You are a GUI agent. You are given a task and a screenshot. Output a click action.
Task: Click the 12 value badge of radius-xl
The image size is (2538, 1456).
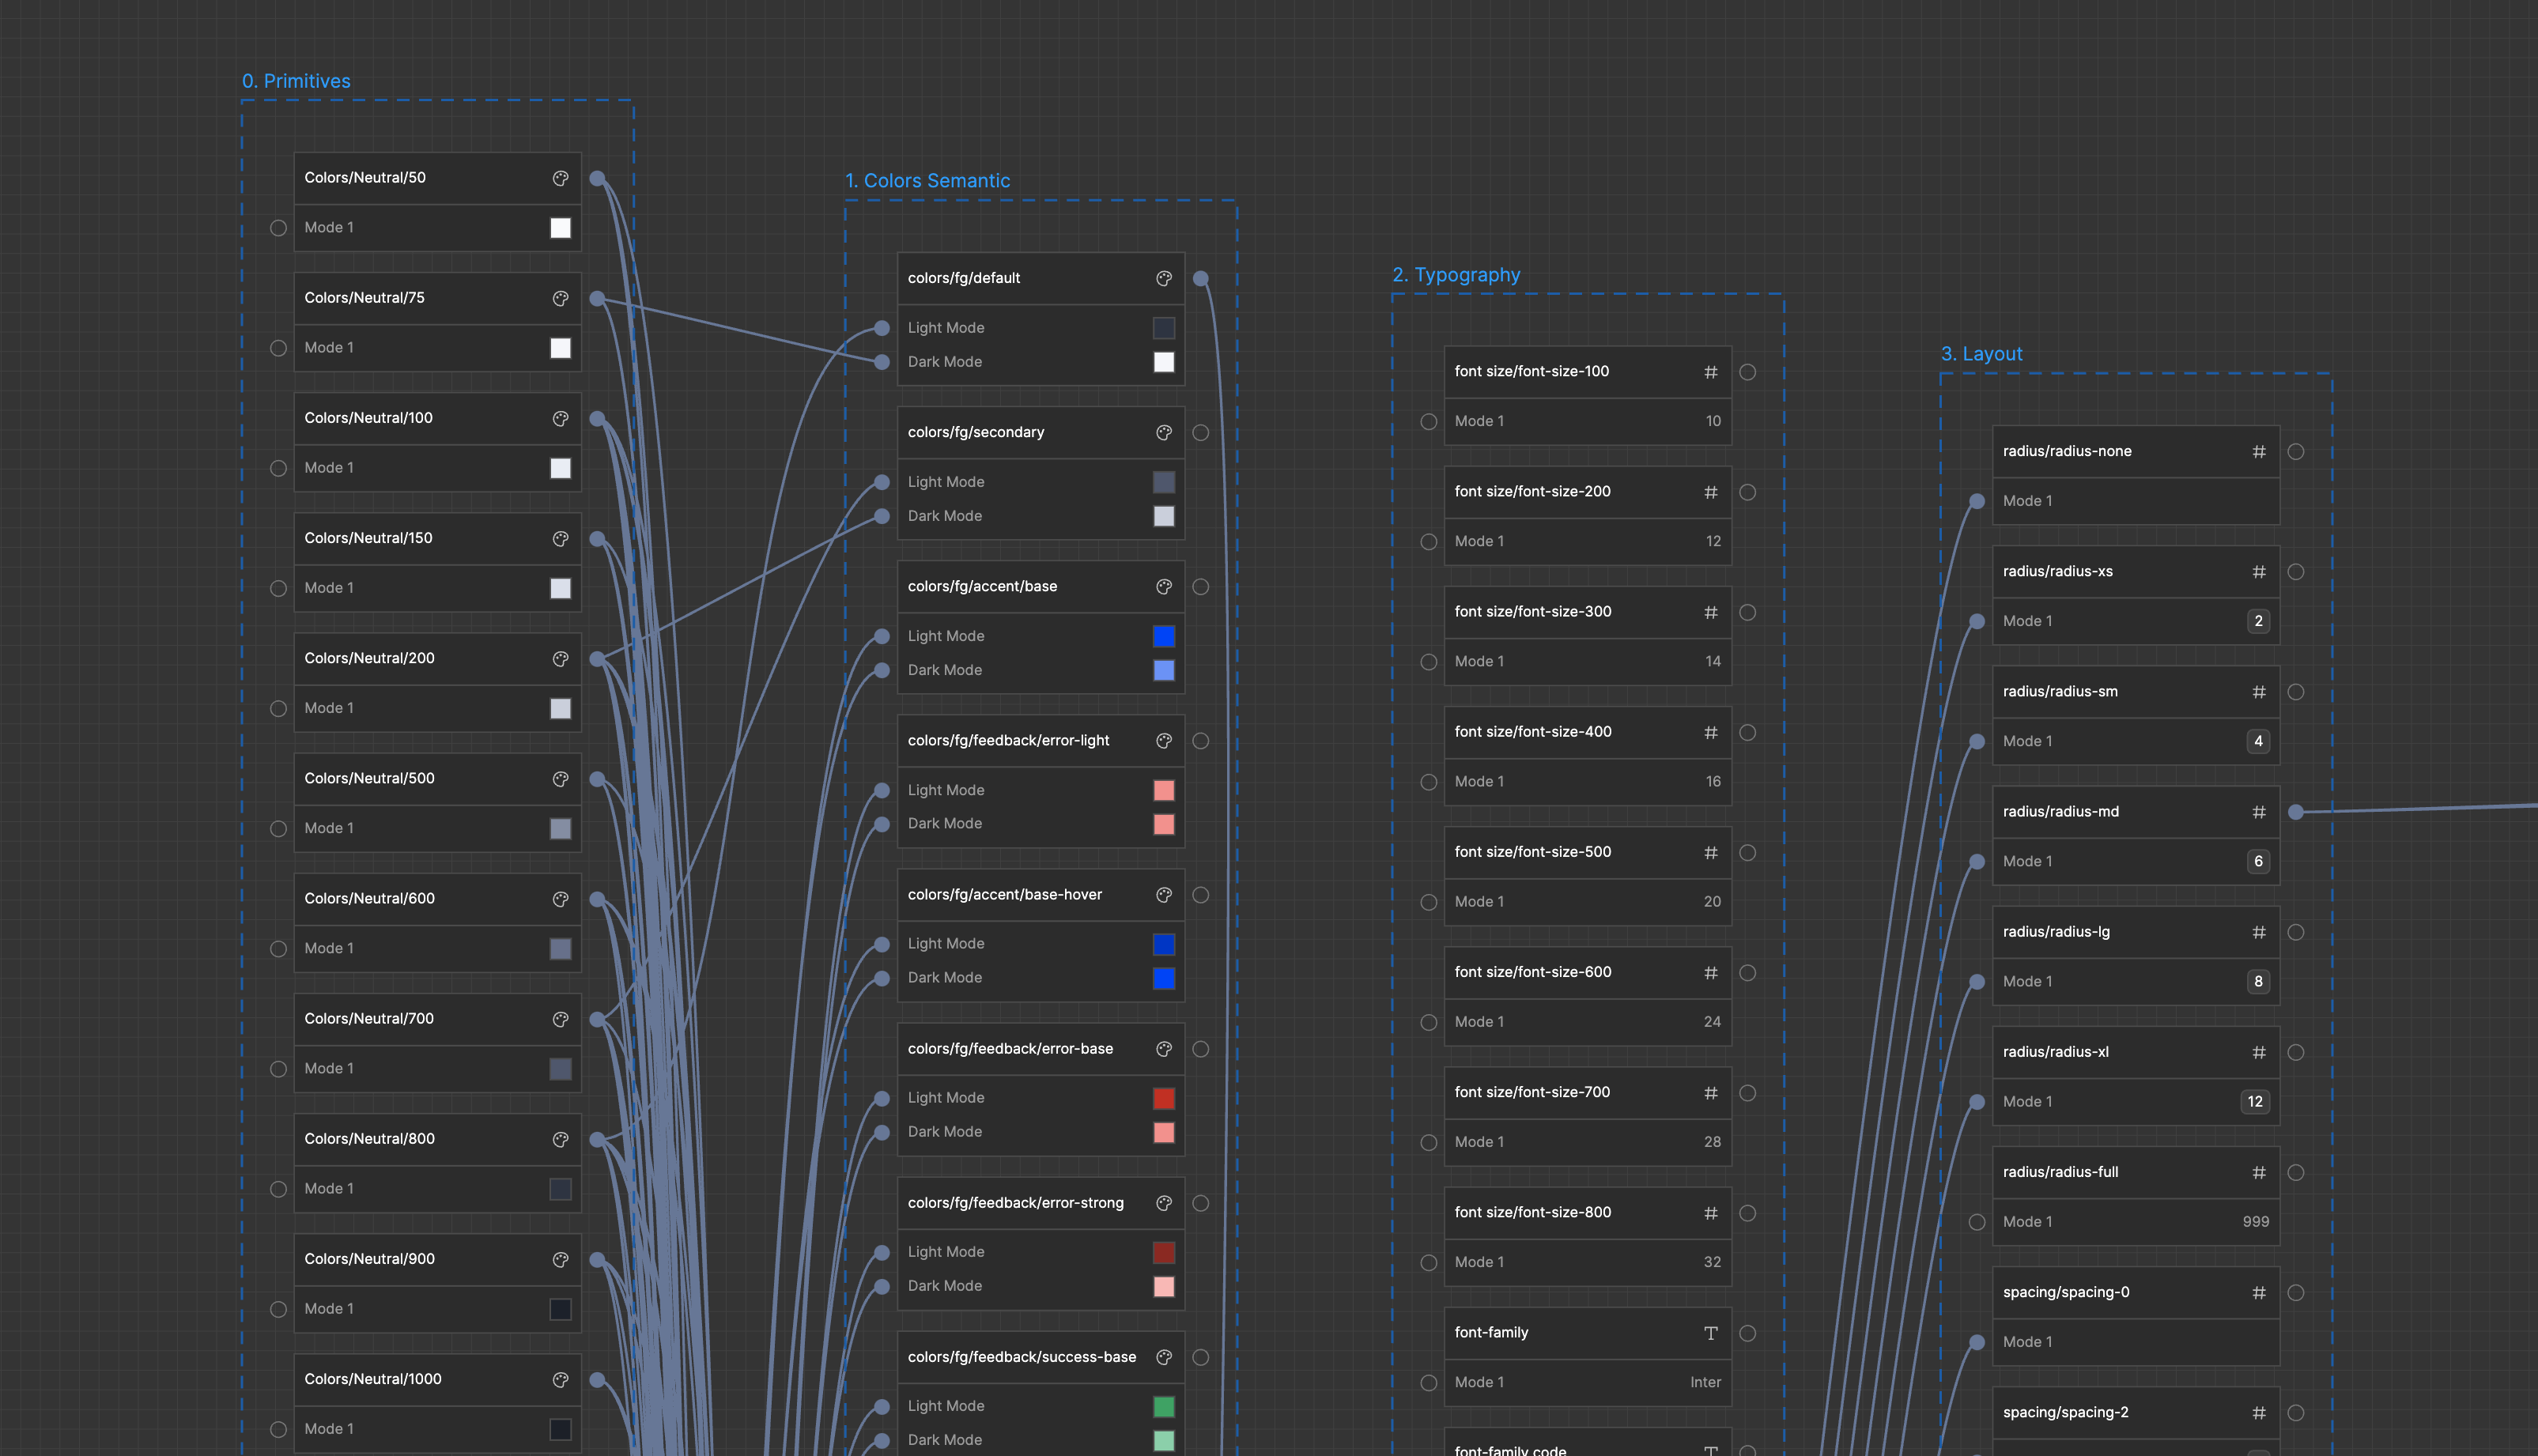(2255, 1101)
